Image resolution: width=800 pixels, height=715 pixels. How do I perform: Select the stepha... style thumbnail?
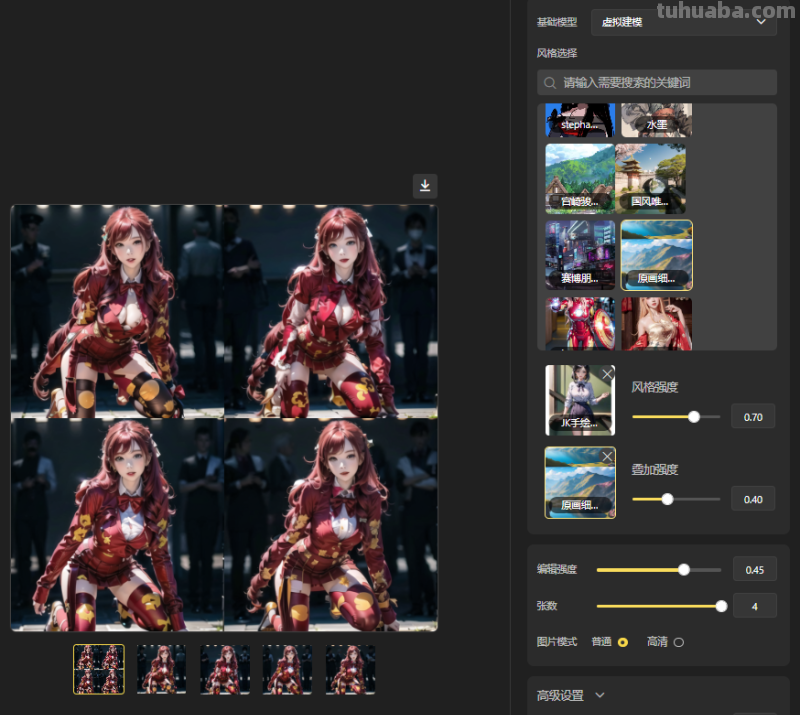[580, 120]
